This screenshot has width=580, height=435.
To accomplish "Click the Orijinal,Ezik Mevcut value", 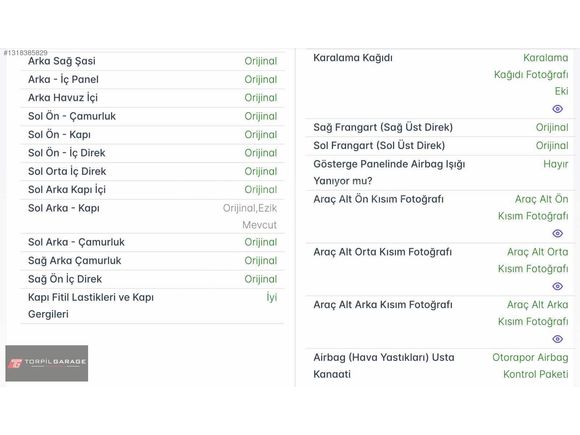I will click(250, 216).
